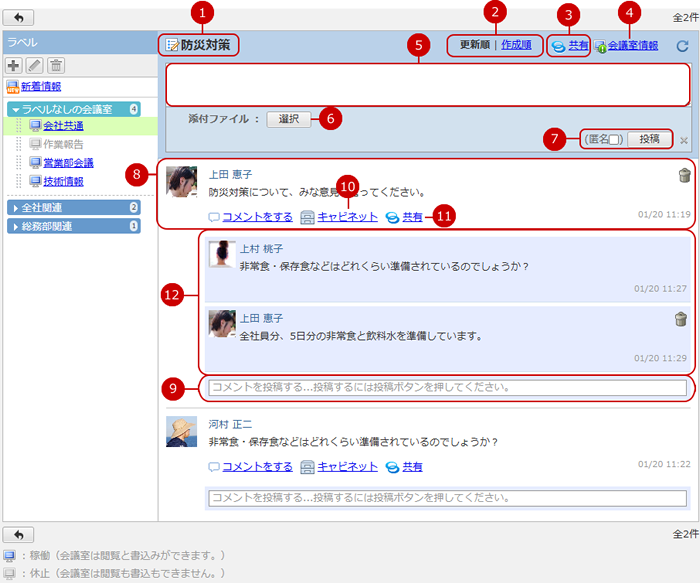
Task: Toggle the 匿名 anonymous checkbox
Action: click(614, 140)
